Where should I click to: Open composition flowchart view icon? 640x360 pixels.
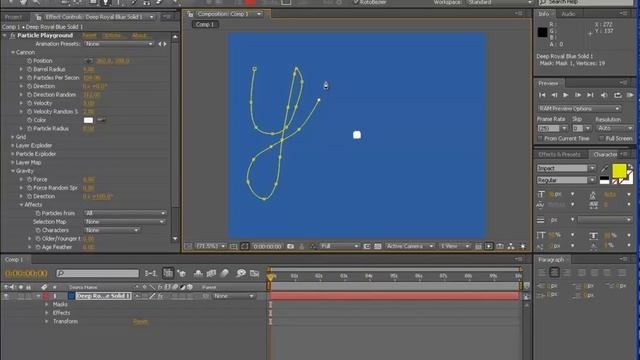pyautogui.click(x=511, y=247)
